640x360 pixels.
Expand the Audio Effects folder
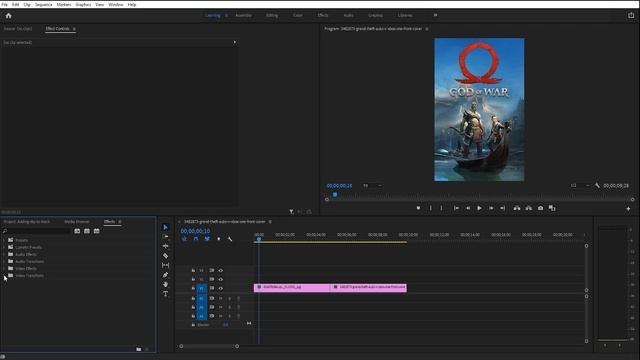tap(4, 254)
